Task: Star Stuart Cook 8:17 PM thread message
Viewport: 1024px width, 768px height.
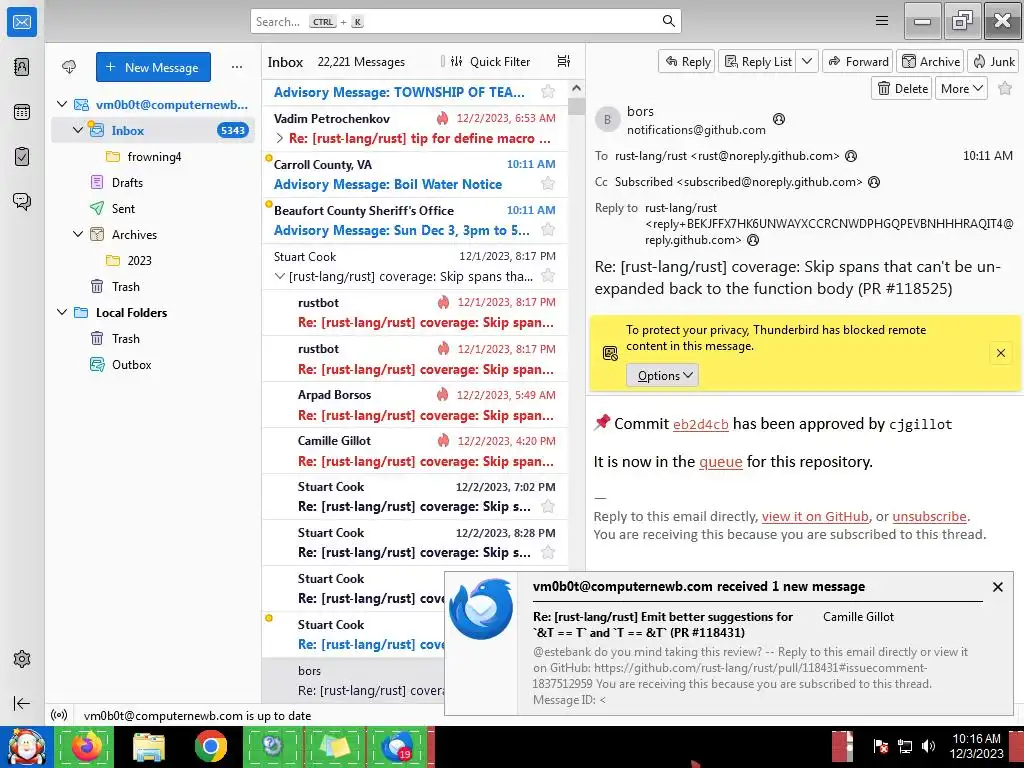Action: tap(548, 276)
